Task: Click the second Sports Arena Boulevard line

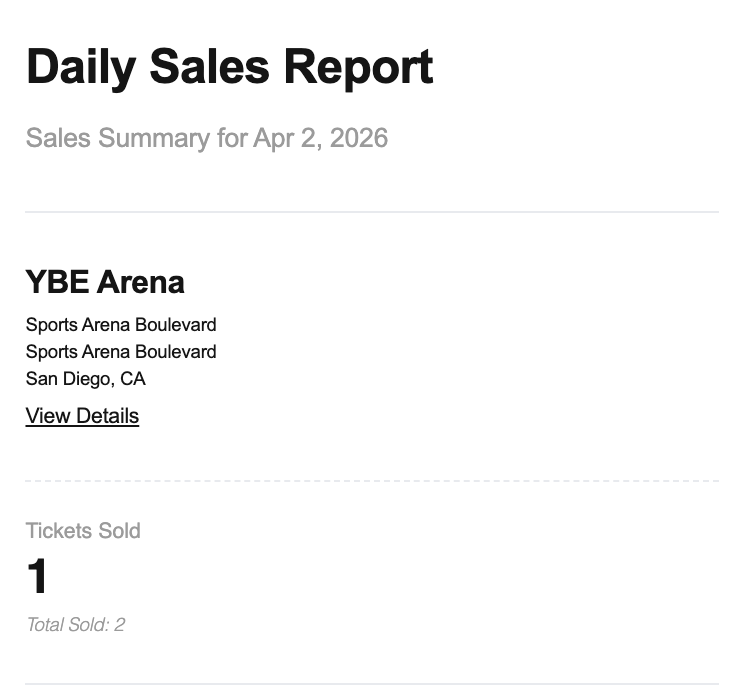Action: 121,352
